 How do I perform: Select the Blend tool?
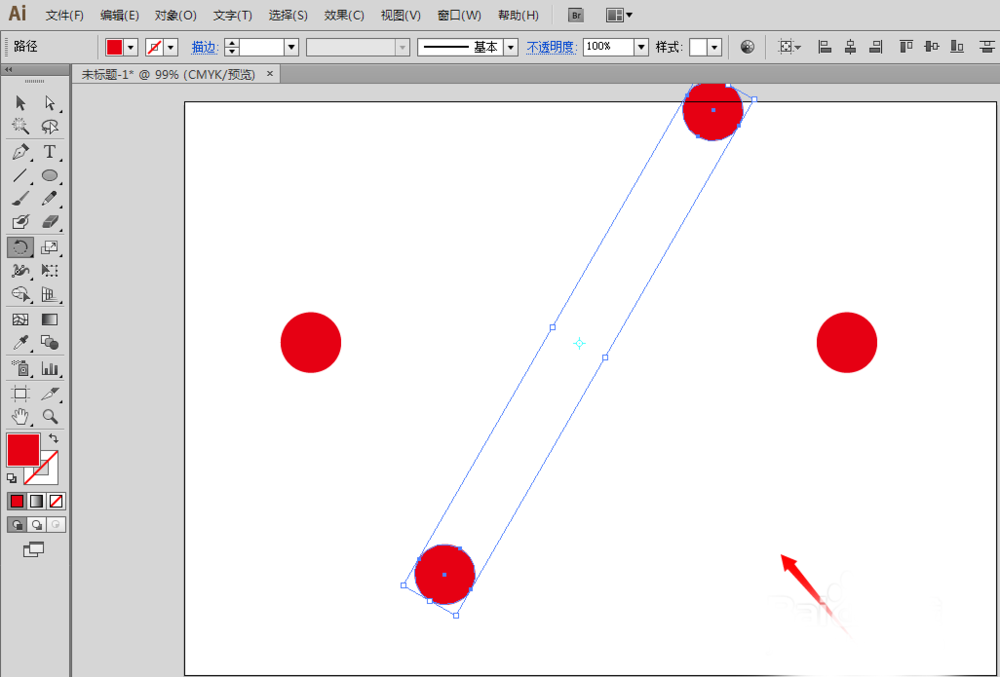[x=50, y=343]
